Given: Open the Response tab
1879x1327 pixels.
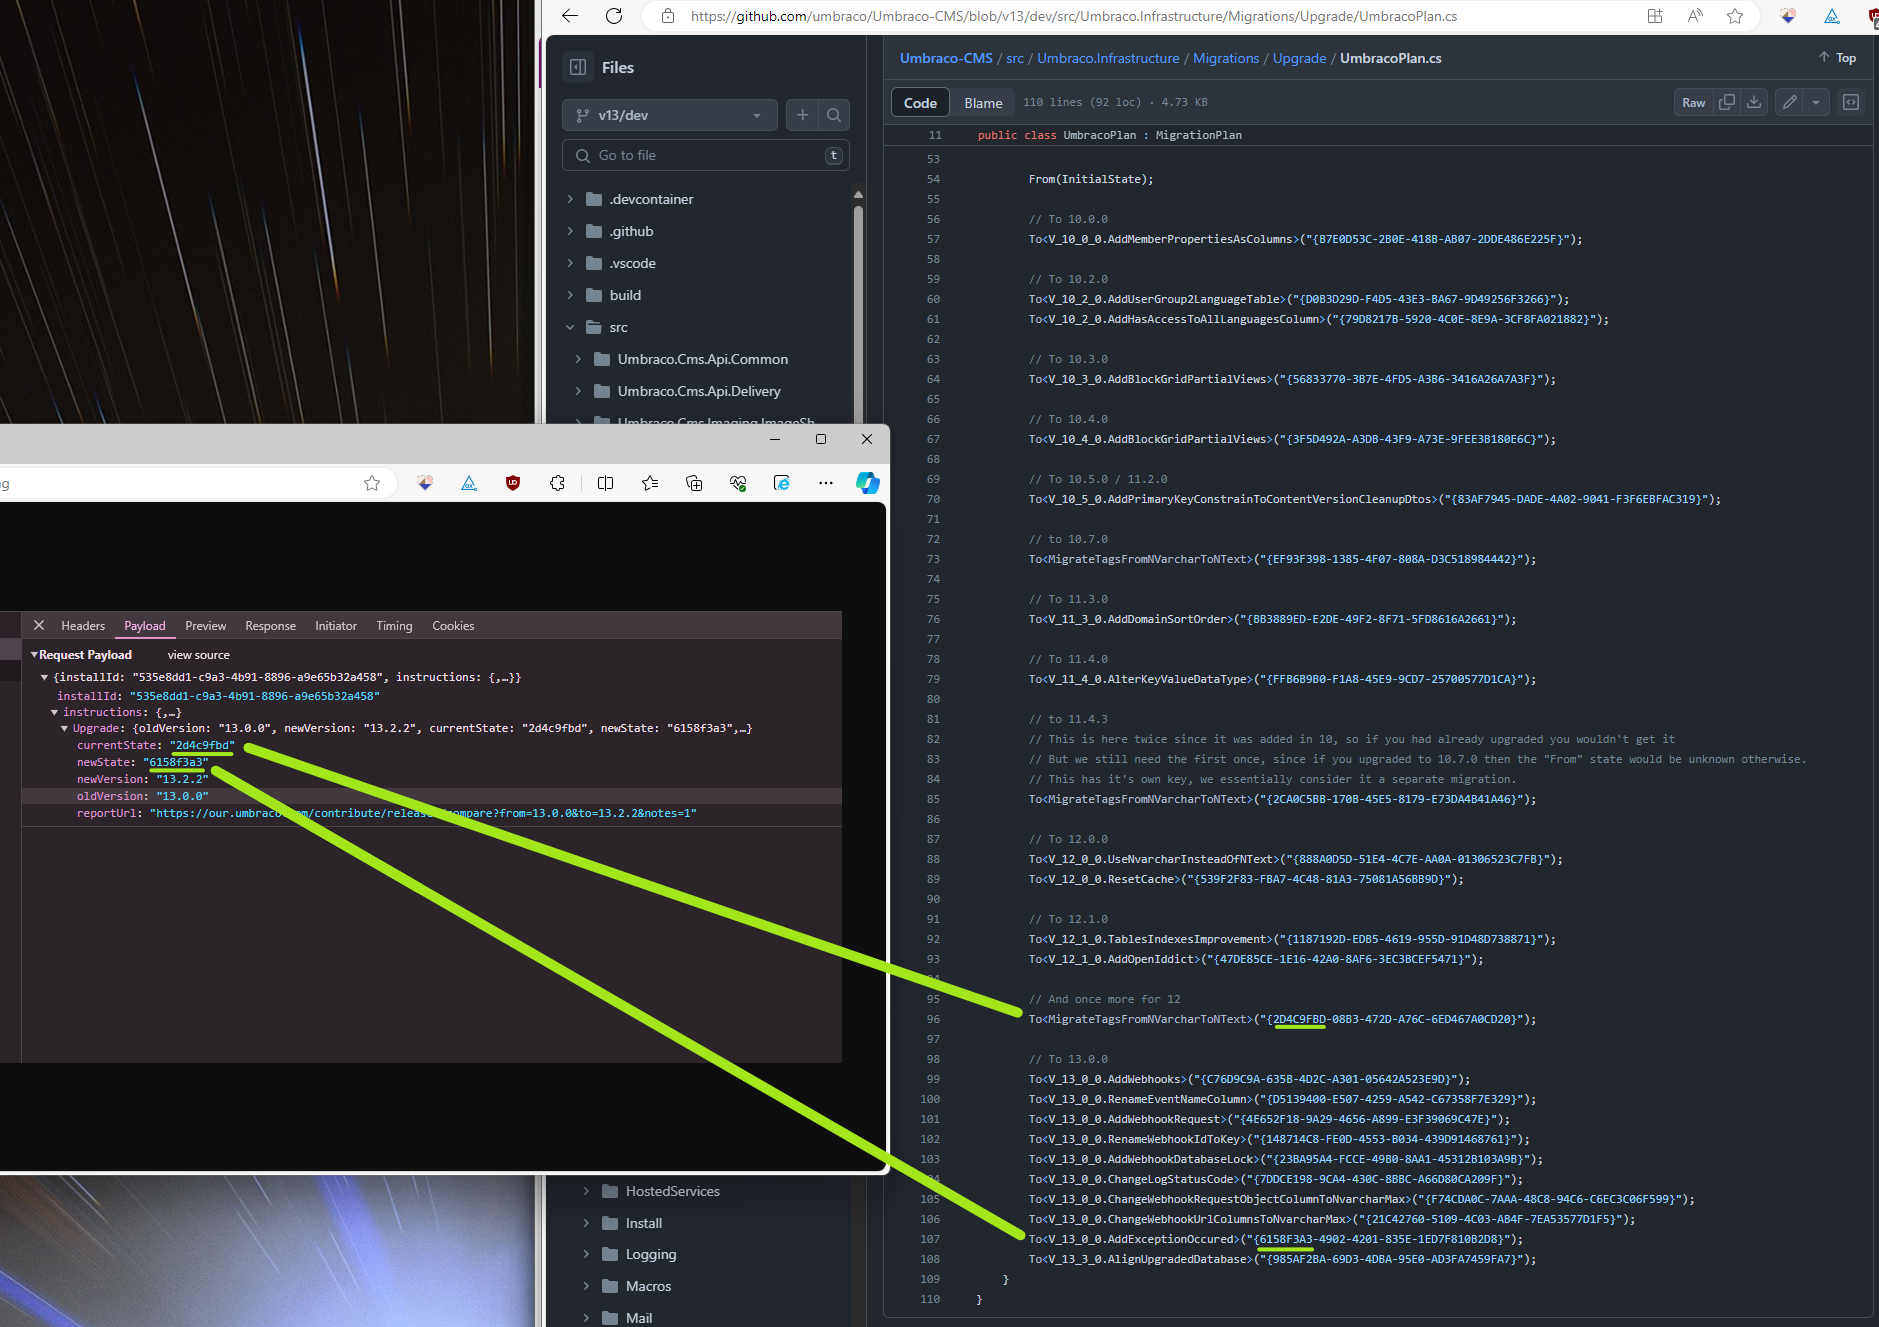Looking at the screenshot, I should pos(271,626).
